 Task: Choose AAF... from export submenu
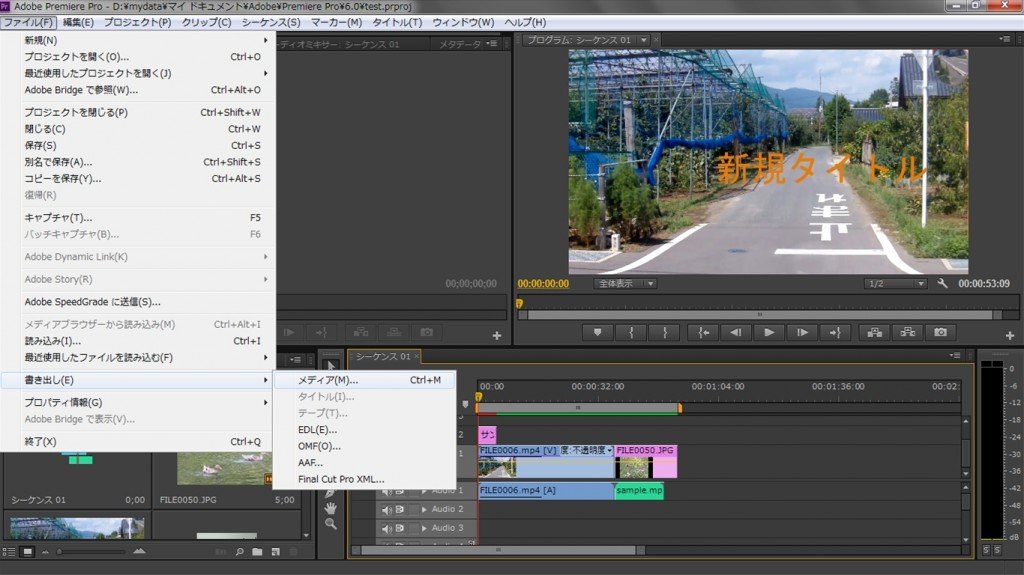tap(364, 463)
